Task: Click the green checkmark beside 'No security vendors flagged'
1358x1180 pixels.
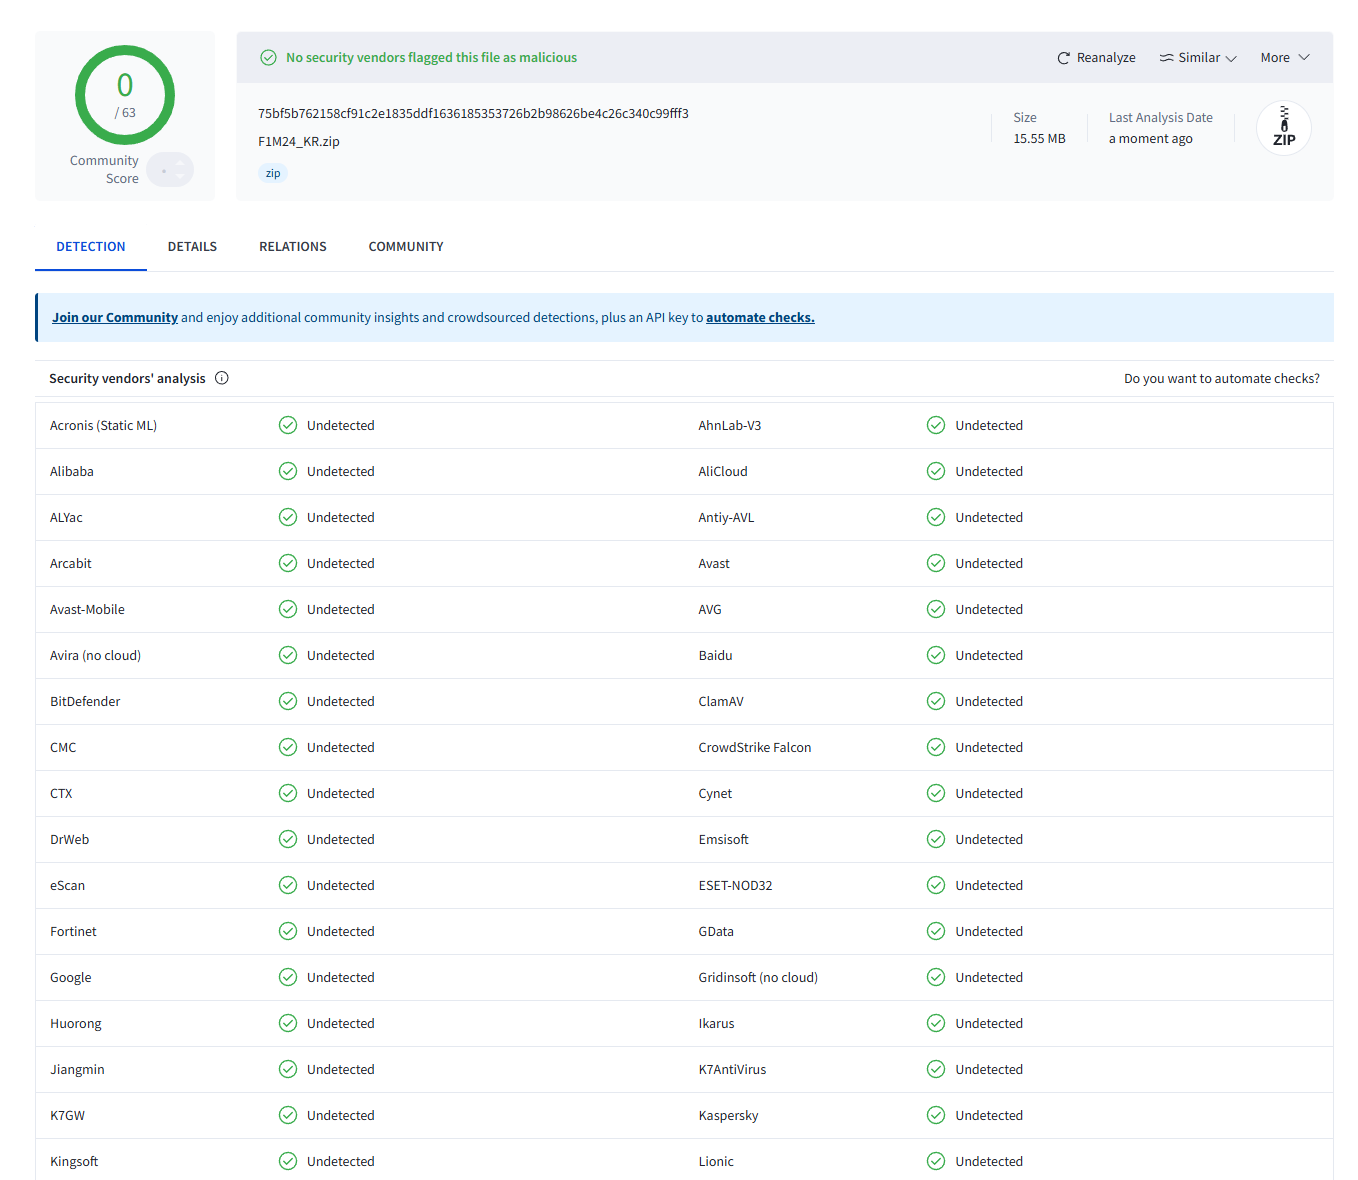Action: (268, 58)
